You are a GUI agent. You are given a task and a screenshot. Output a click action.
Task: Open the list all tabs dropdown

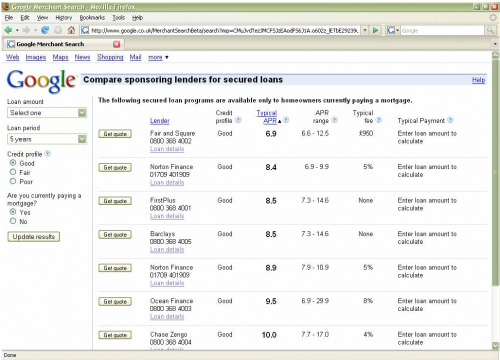point(495,44)
